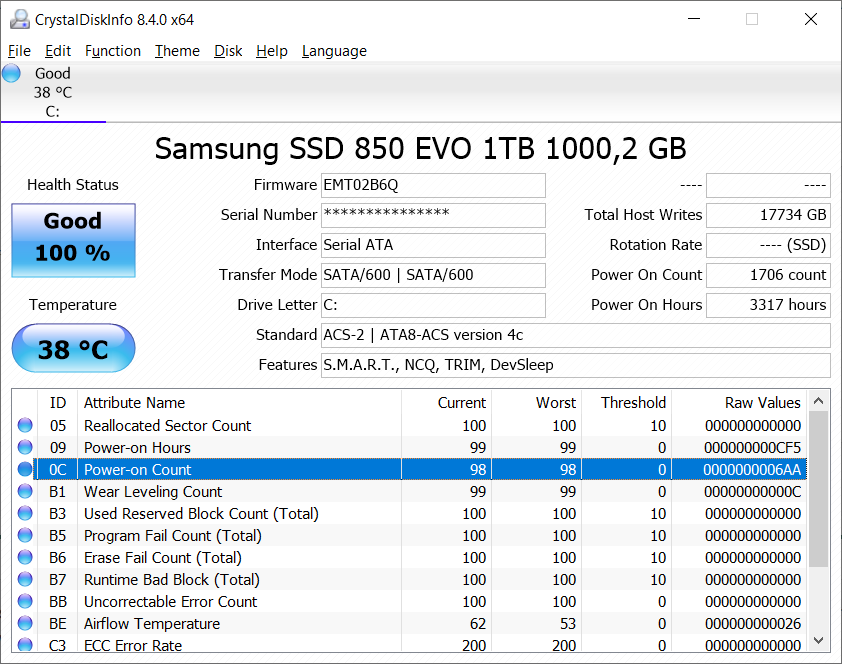
Task: Click the Serial Number field
Action: [433, 215]
